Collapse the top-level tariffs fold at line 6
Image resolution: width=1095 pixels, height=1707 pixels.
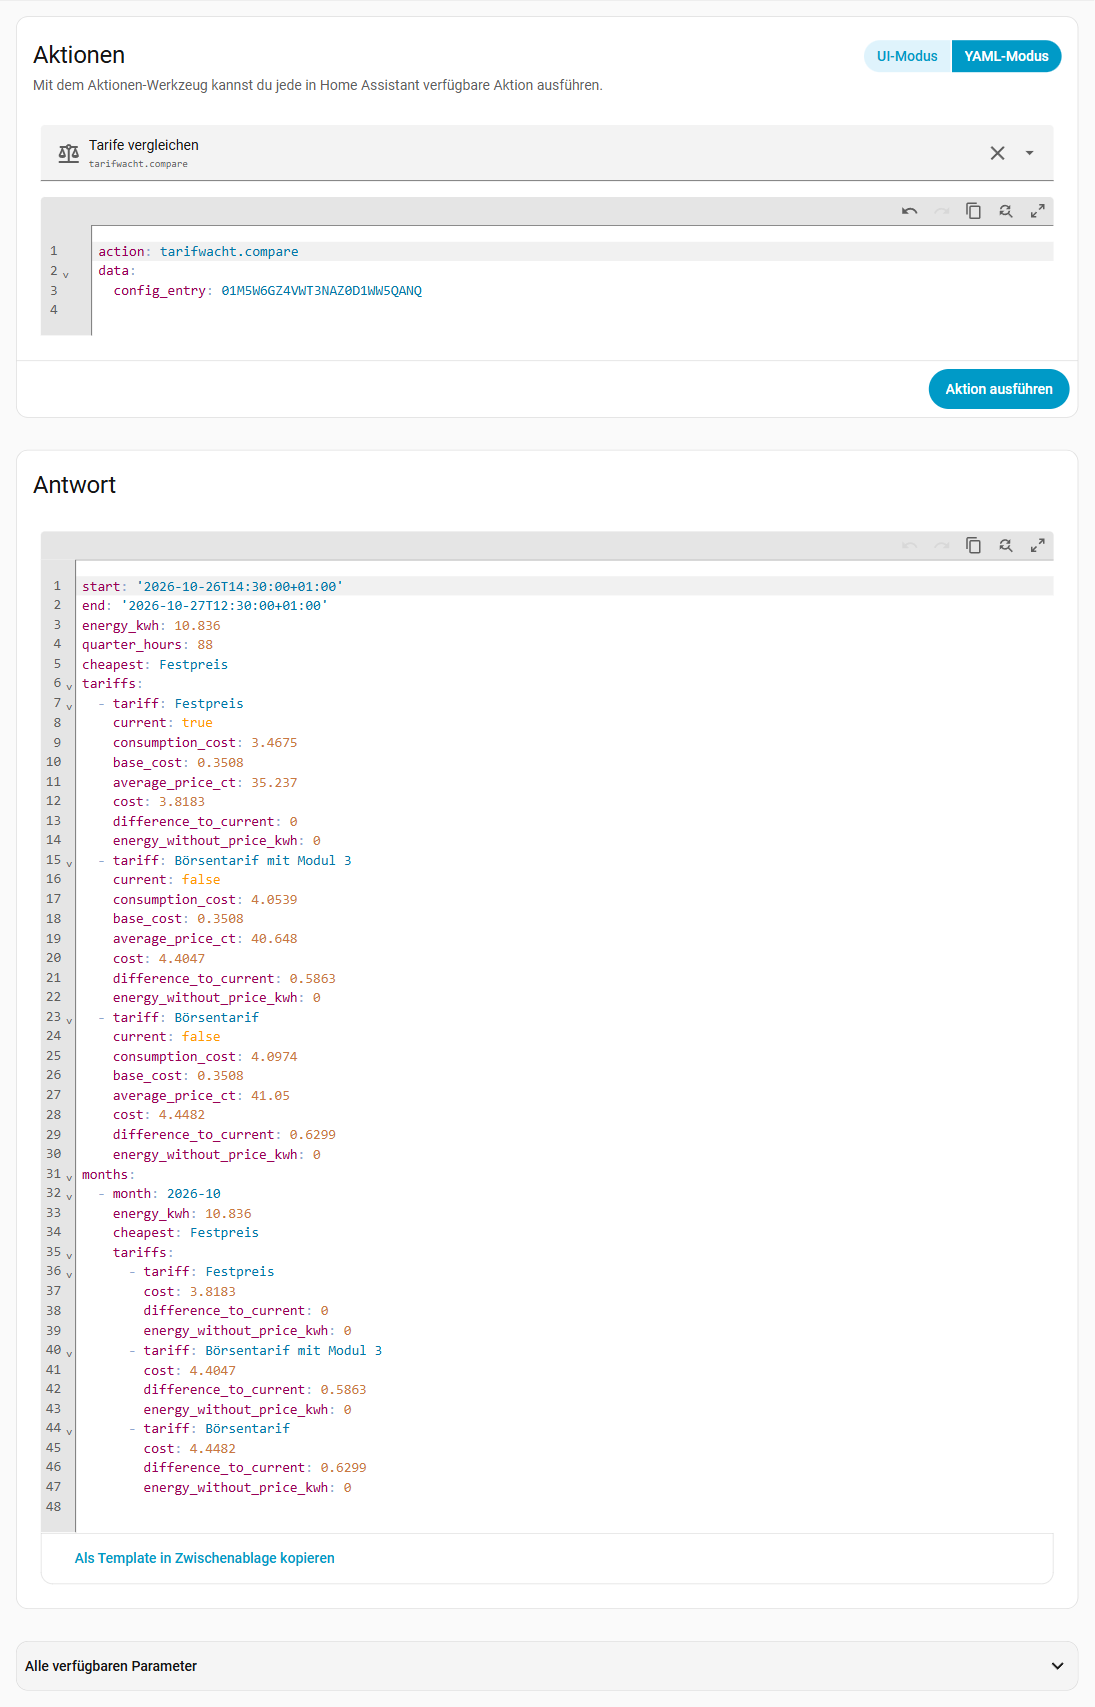point(69,687)
